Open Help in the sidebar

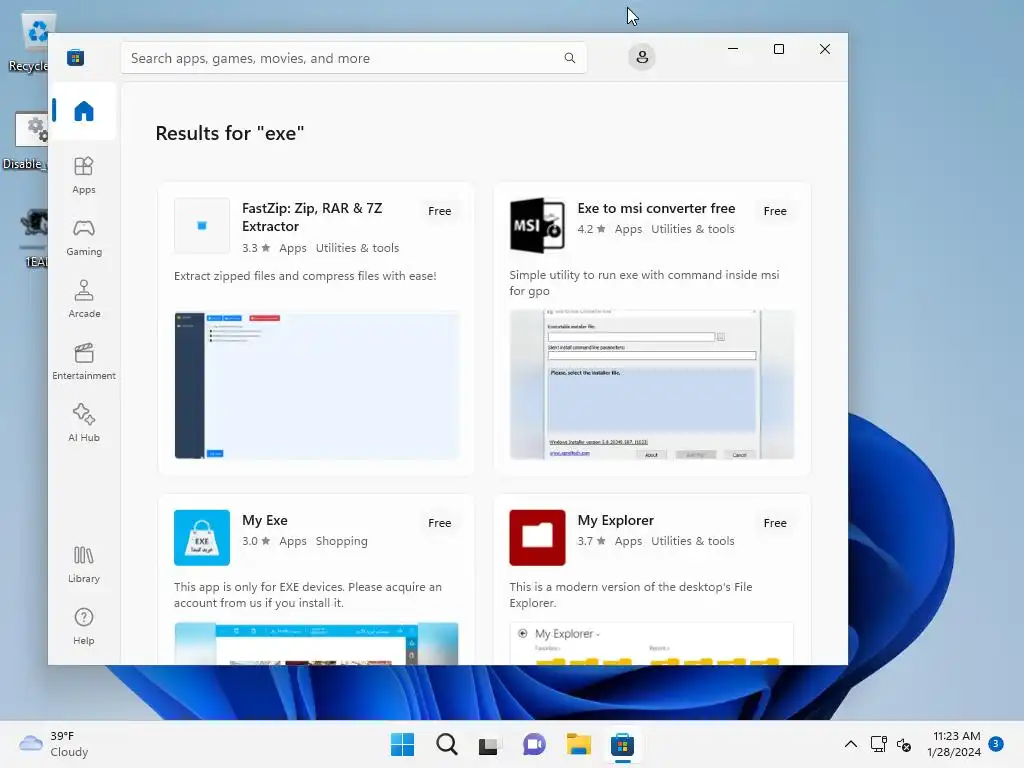coord(84,626)
